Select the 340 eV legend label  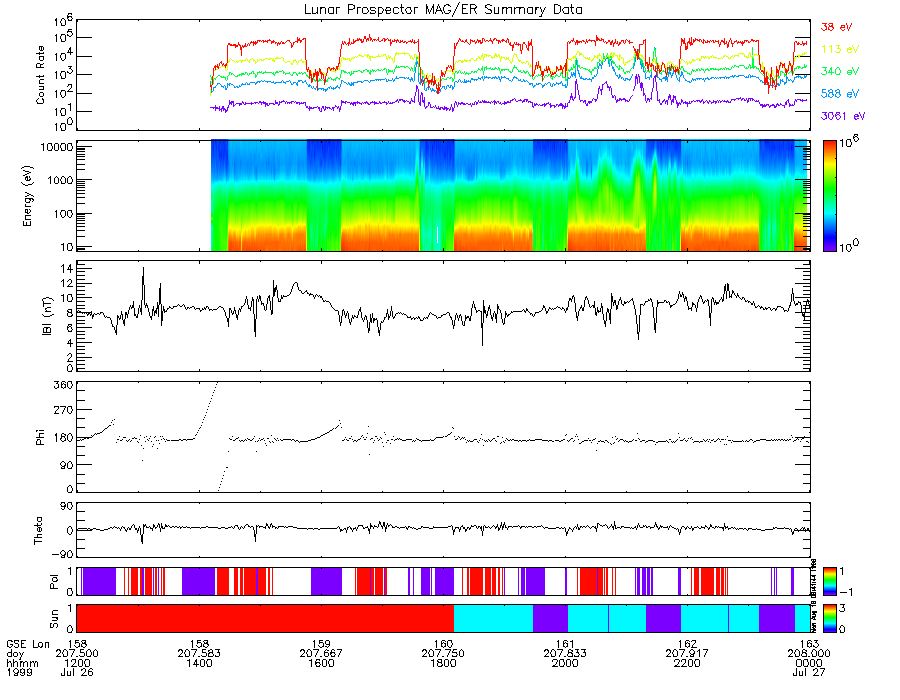click(x=840, y=71)
